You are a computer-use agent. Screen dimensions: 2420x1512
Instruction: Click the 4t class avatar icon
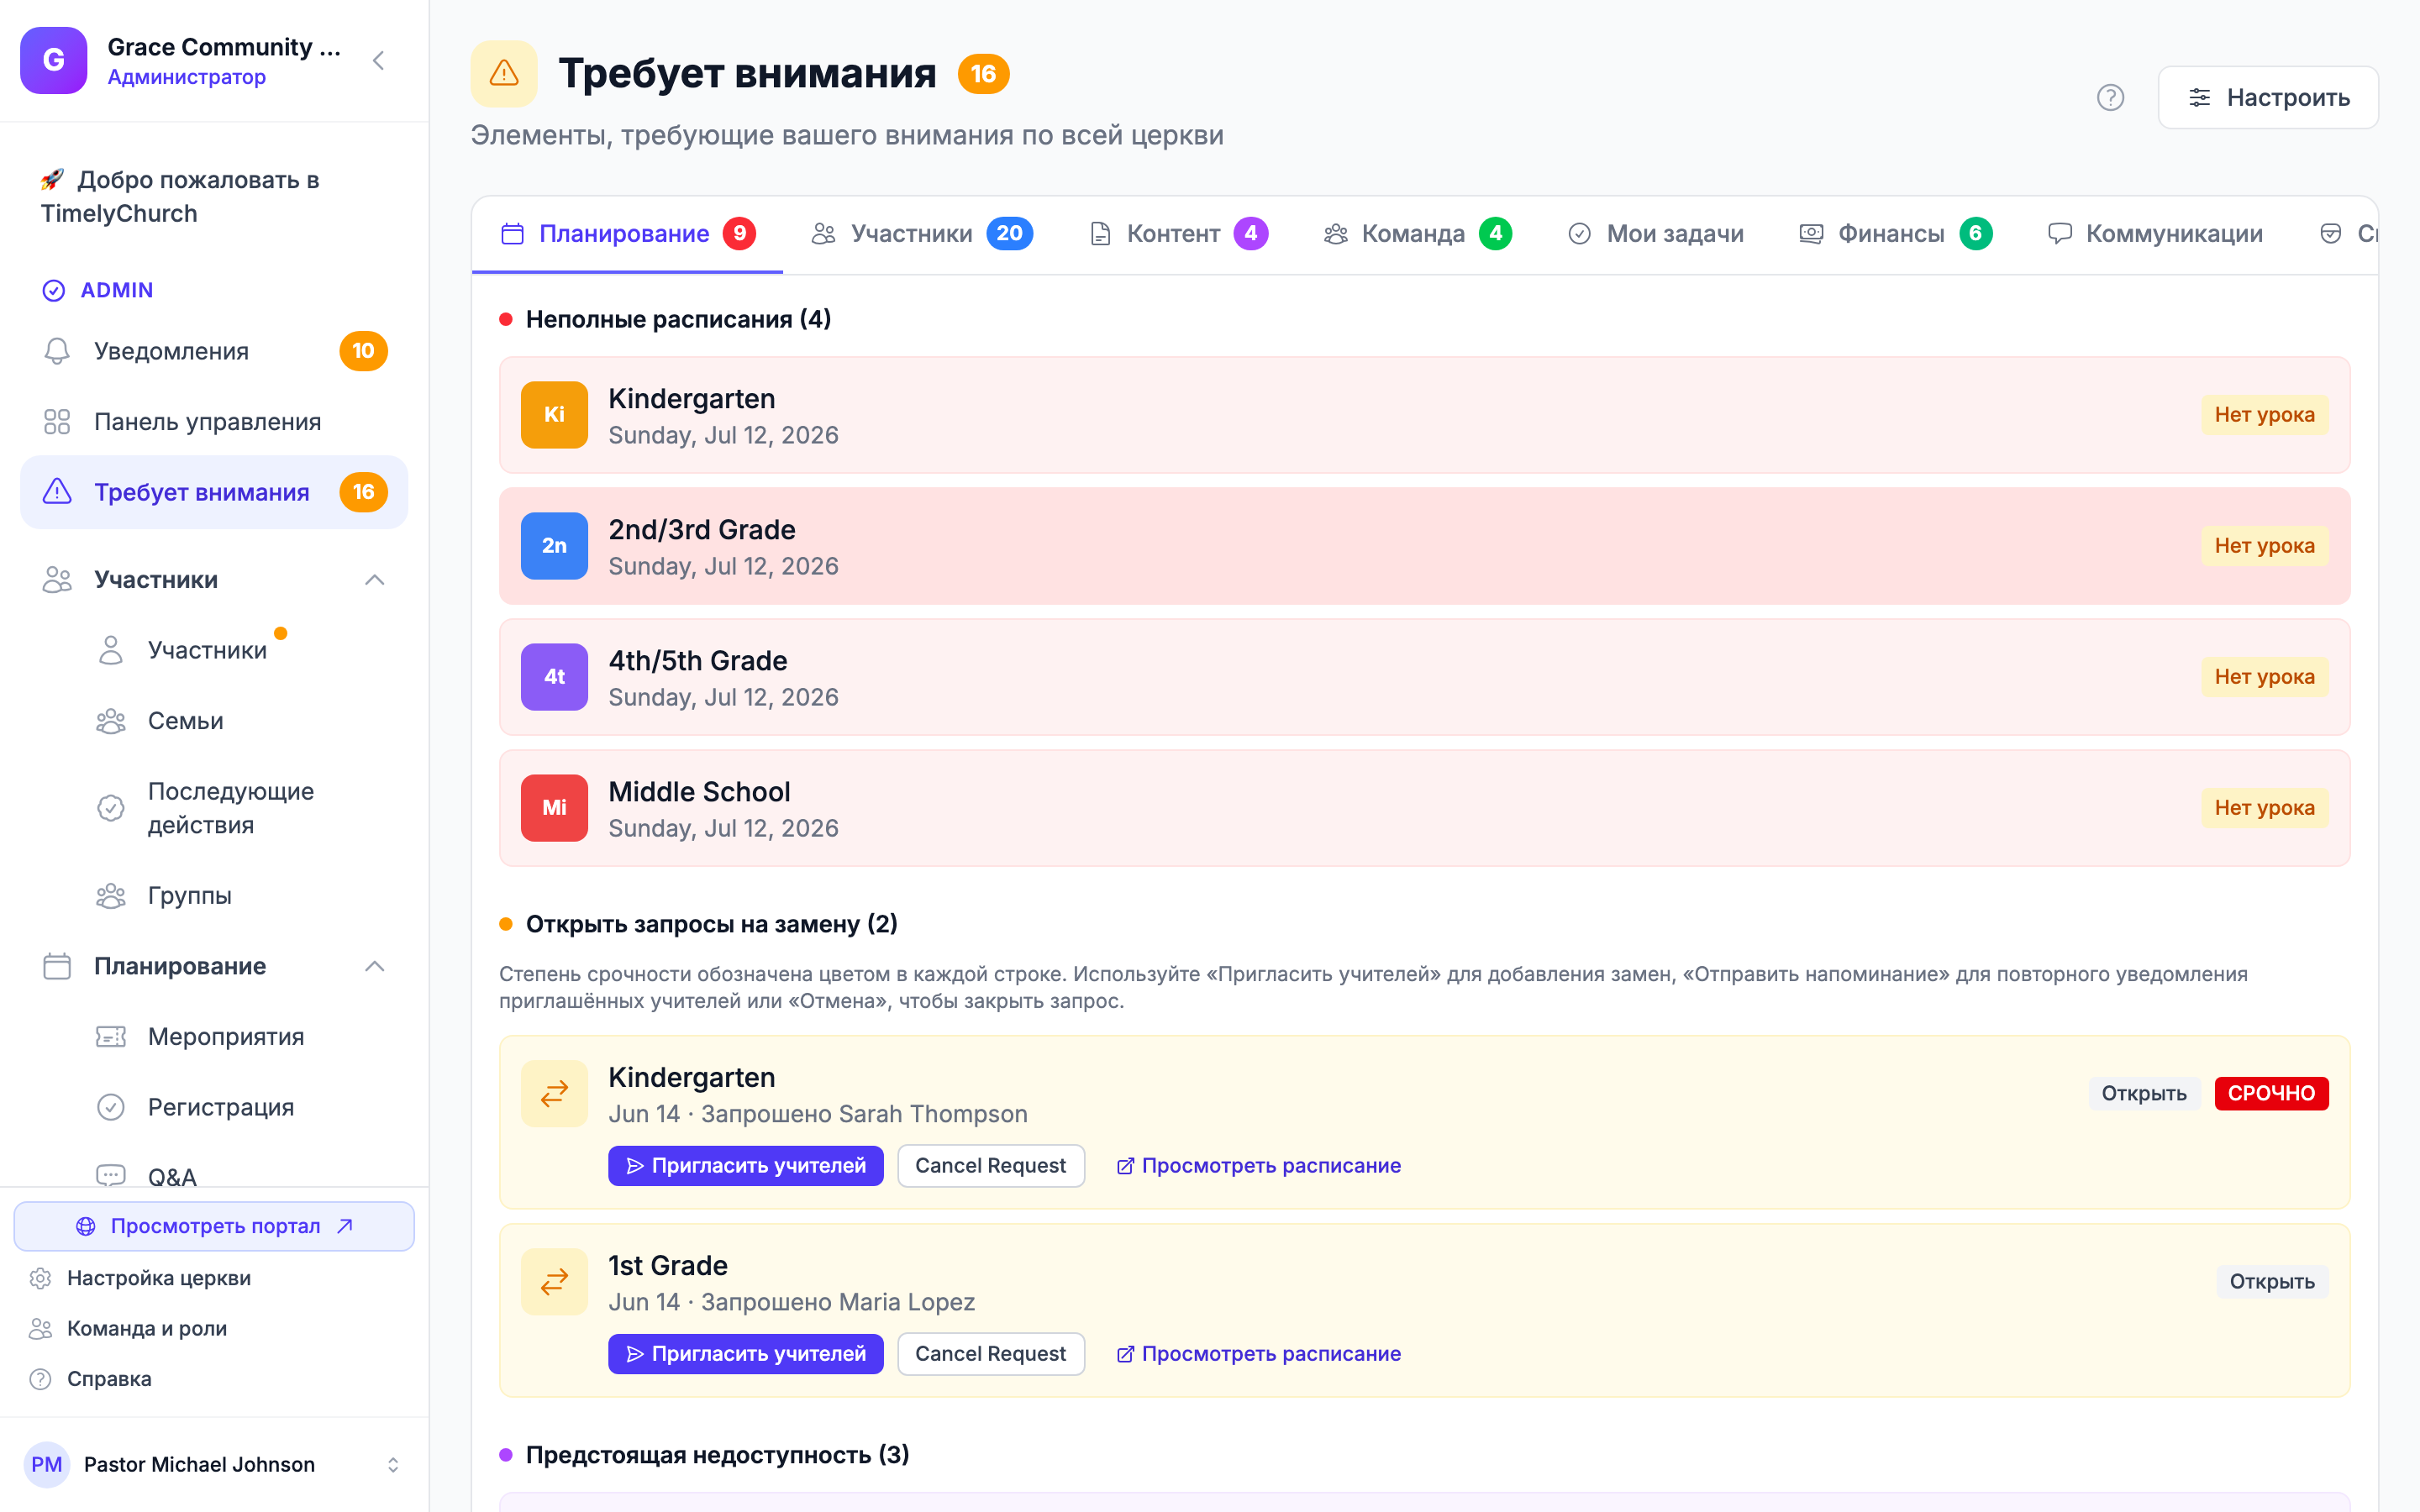(x=554, y=677)
